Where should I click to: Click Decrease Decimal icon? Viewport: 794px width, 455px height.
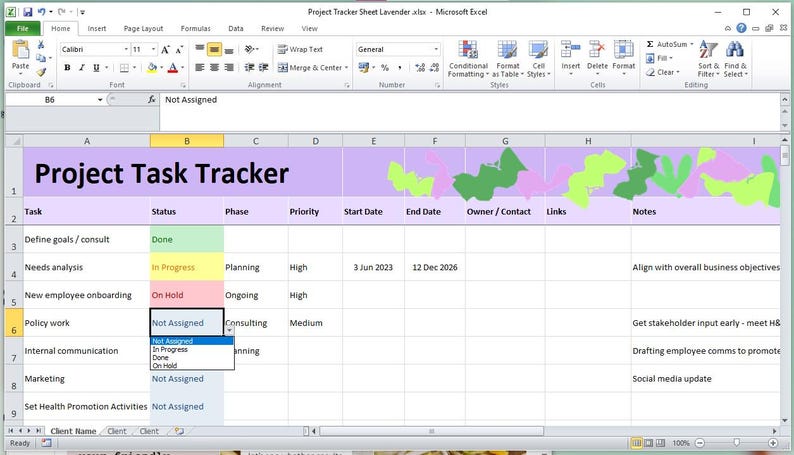(434, 67)
